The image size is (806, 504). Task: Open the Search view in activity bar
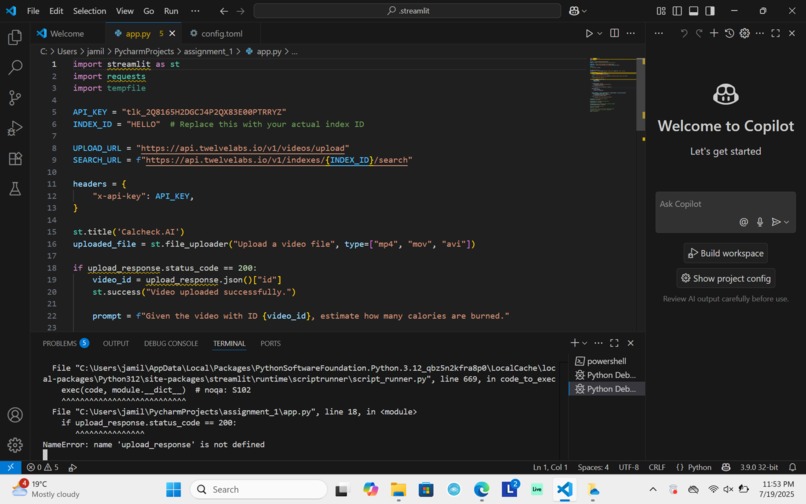[15, 67]
